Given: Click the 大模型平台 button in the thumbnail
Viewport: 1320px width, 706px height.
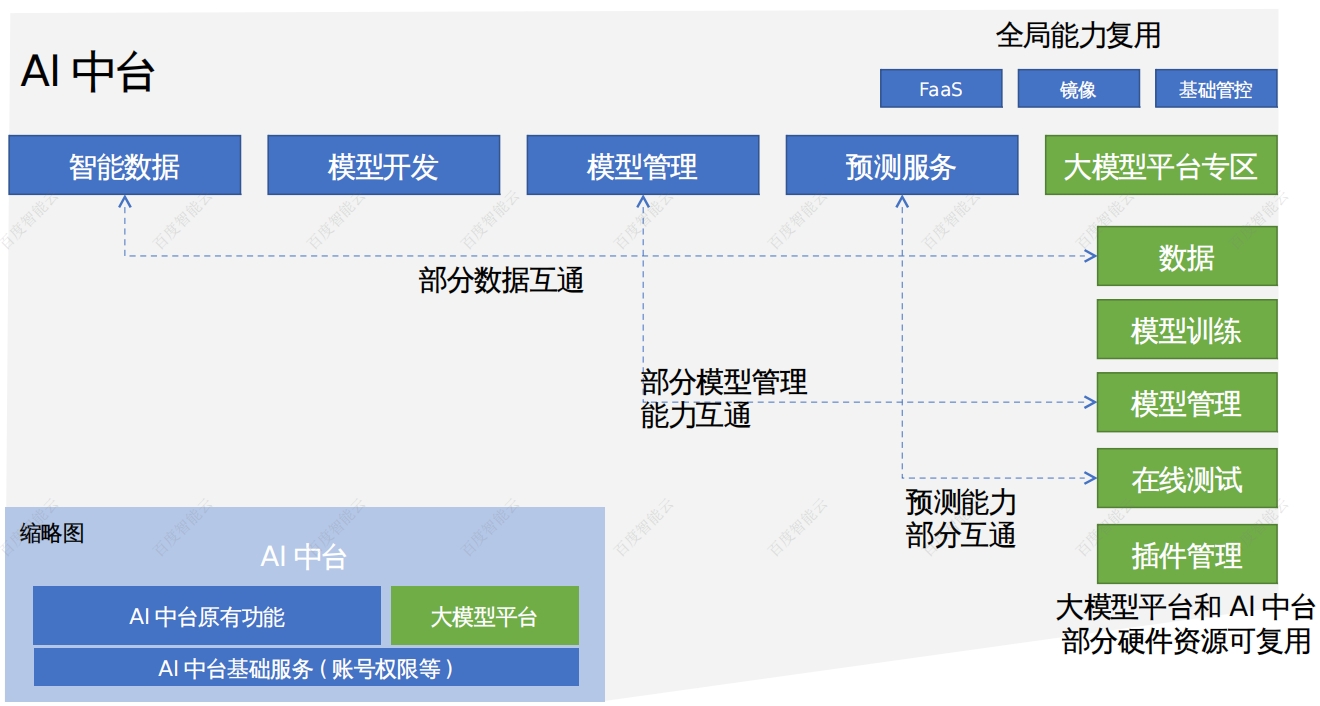Looking at the screenshot, I should coord(484,616).
